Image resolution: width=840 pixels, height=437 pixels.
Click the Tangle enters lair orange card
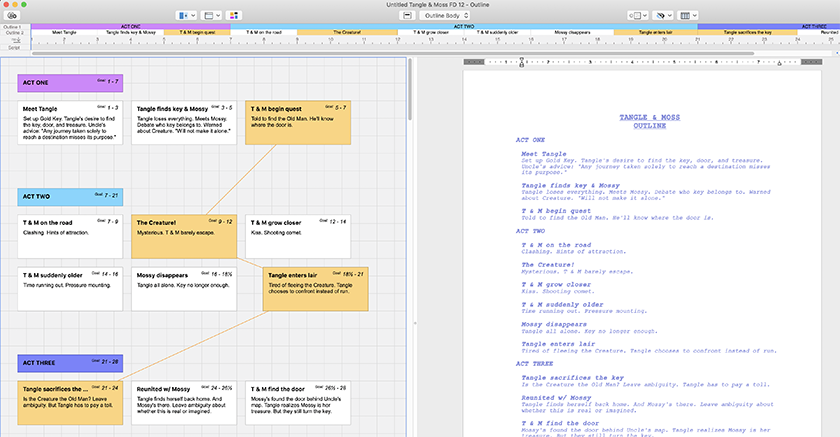[x=314, y=287]
